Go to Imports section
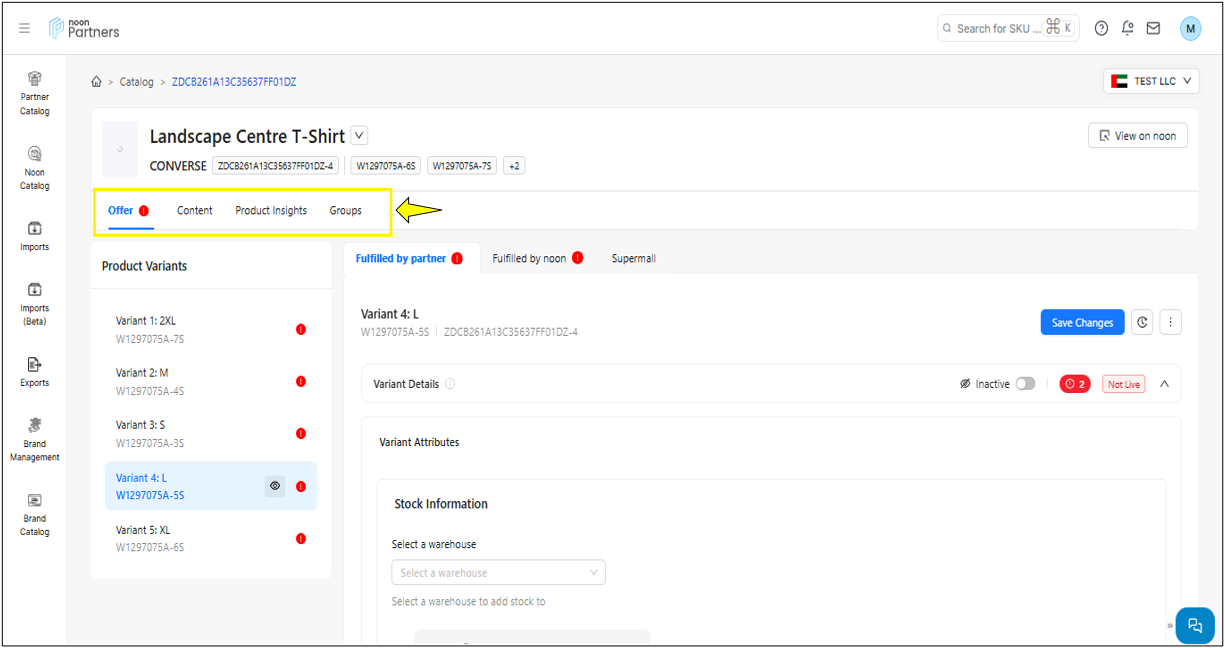 34,236
